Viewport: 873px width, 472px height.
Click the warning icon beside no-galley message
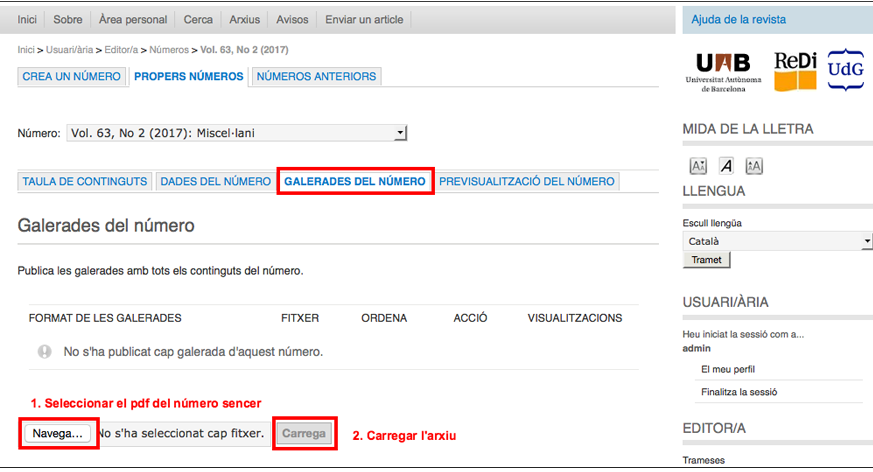(44, 352)
